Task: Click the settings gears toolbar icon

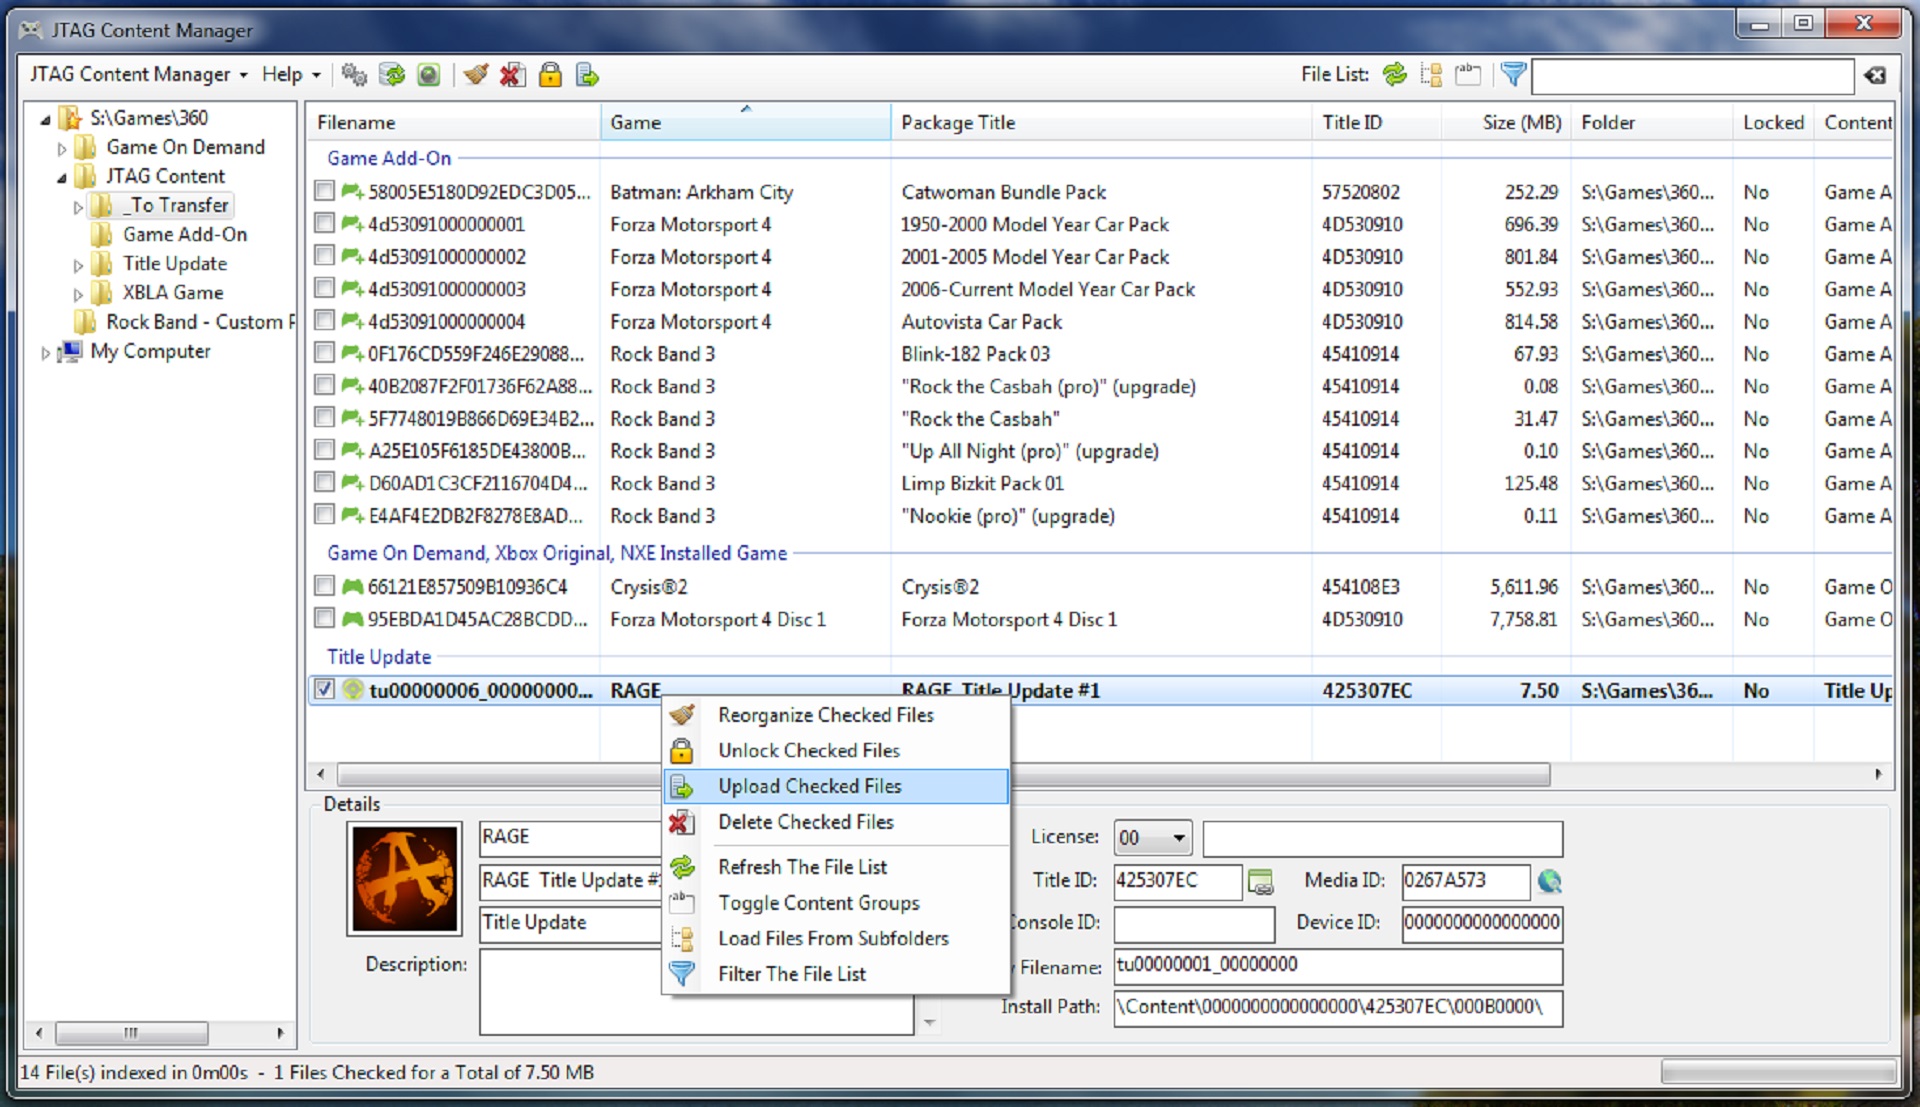Action: coord(353,75)
